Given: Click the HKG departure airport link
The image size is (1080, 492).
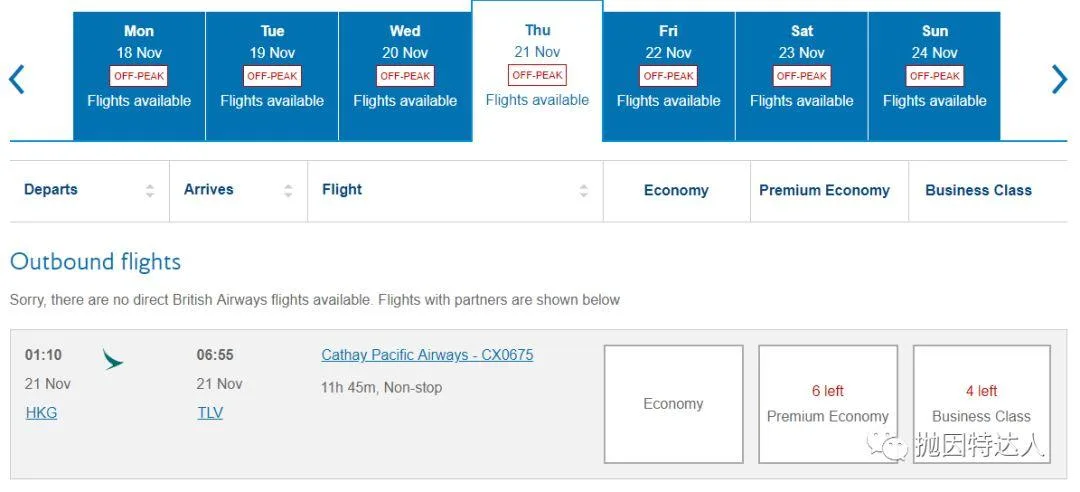Looking at the screenshot, I should point(41,412).
